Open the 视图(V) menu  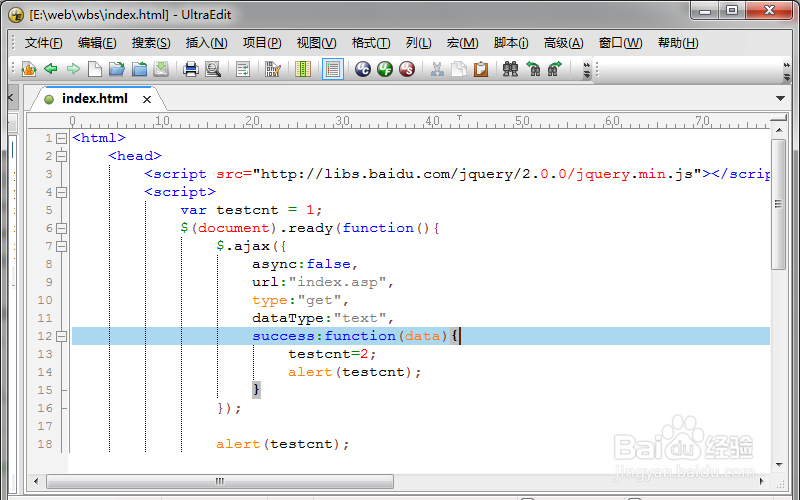click(x=316, y=43)
